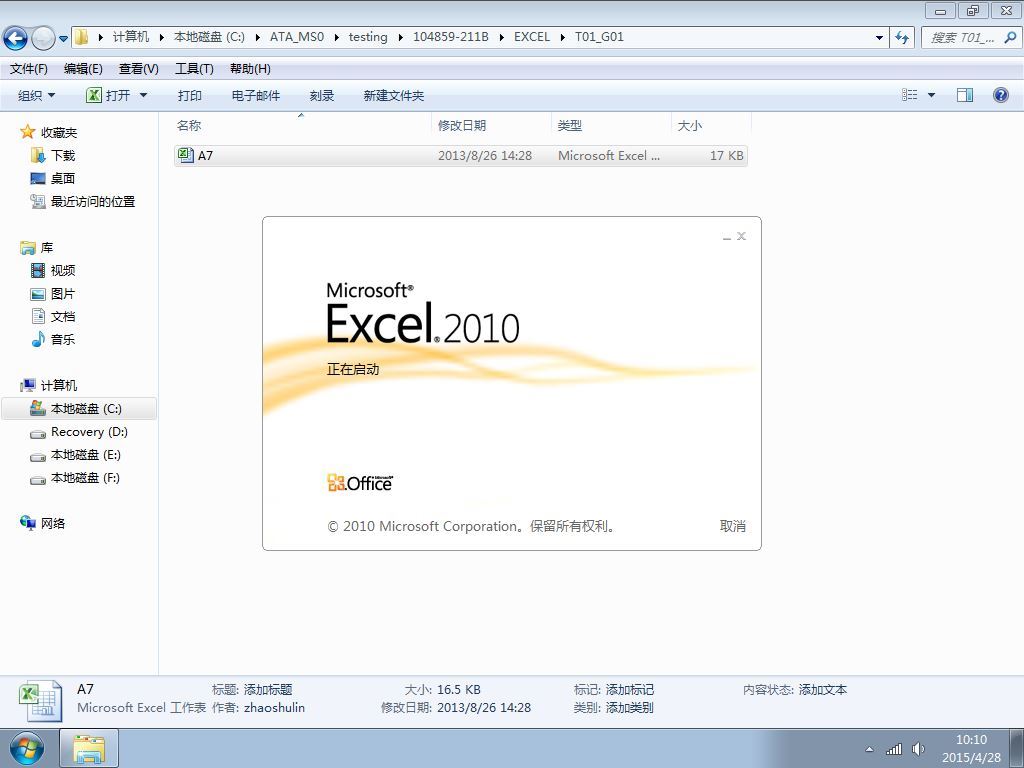Click 电子邮件 in the toolbar
1024x768 pixels.
255,95
